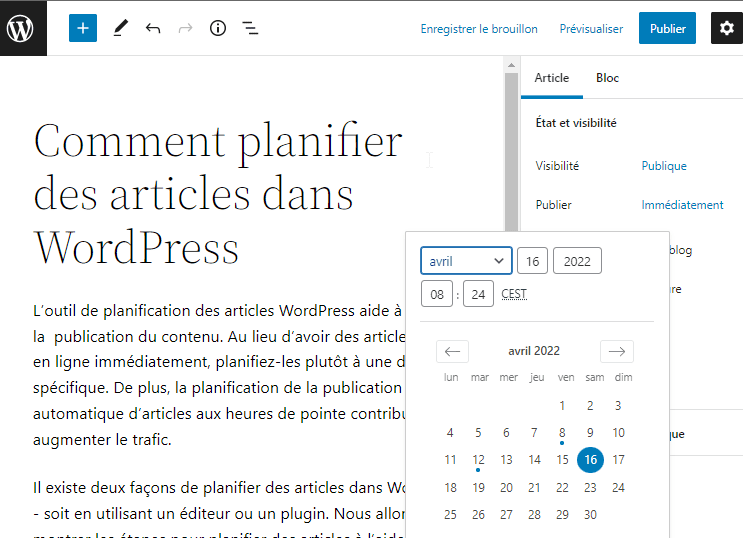
Task: Open the list view outline icon
Action: (250, 28)
